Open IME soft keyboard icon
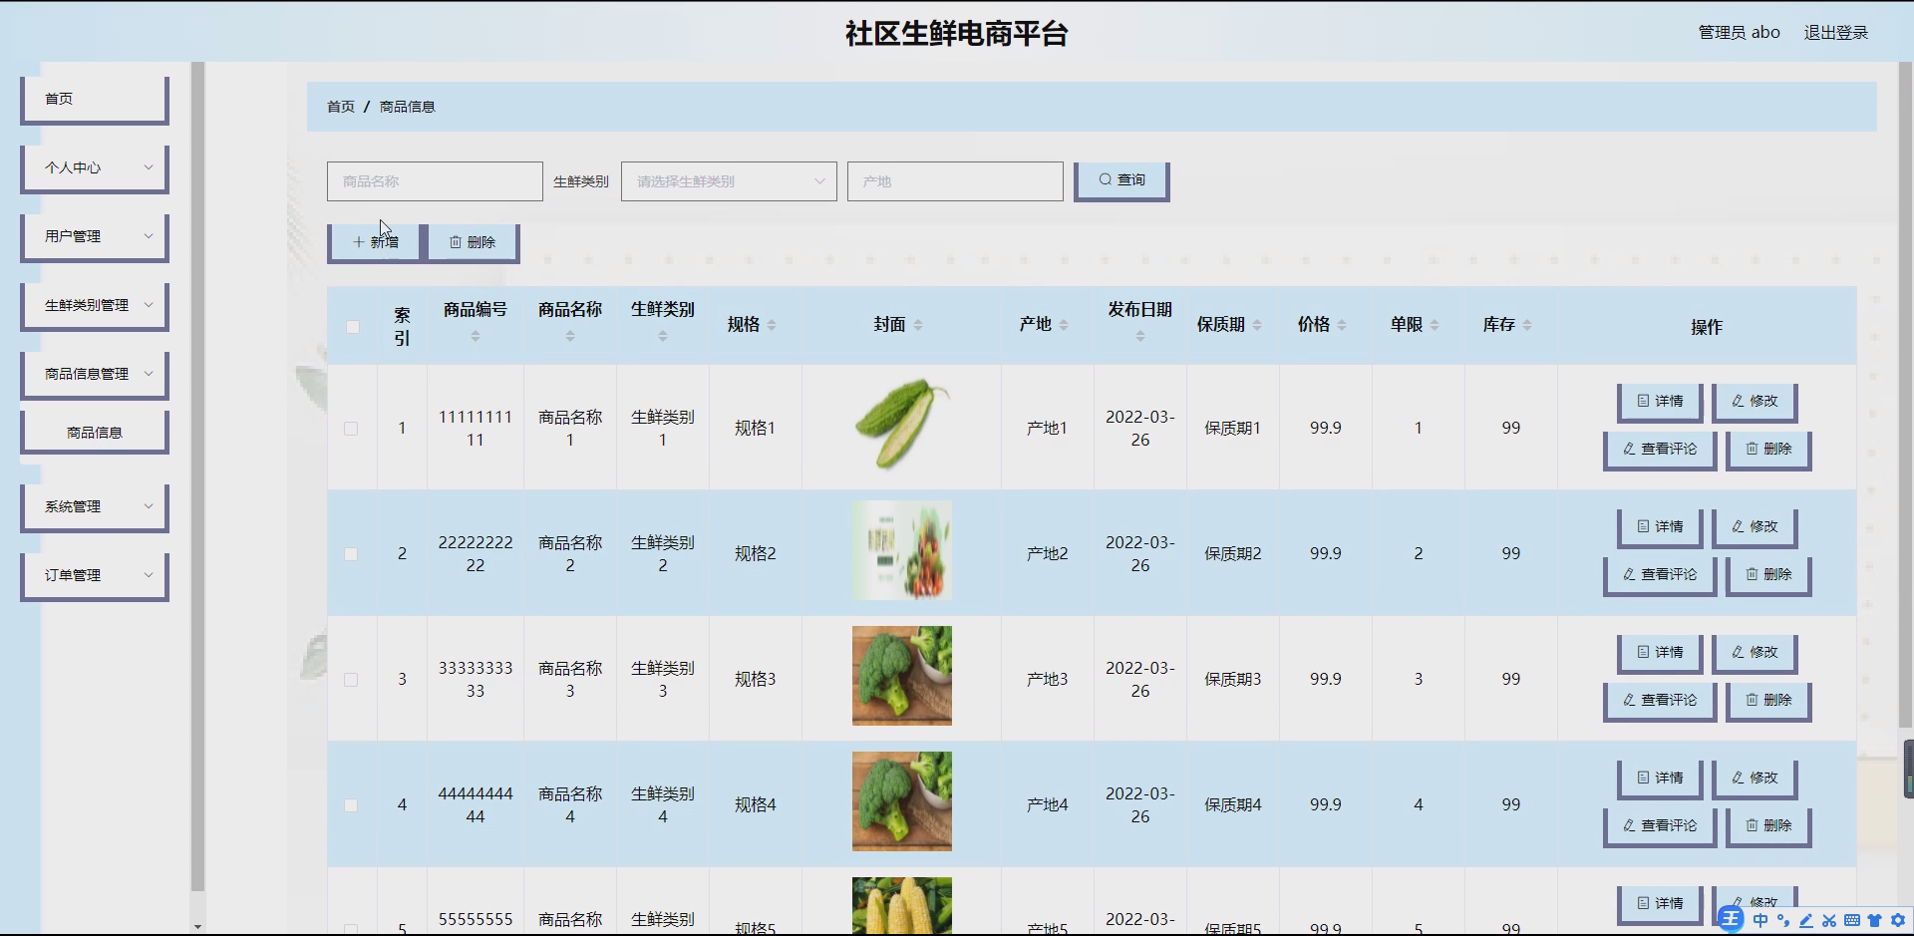 point(1852,921)
